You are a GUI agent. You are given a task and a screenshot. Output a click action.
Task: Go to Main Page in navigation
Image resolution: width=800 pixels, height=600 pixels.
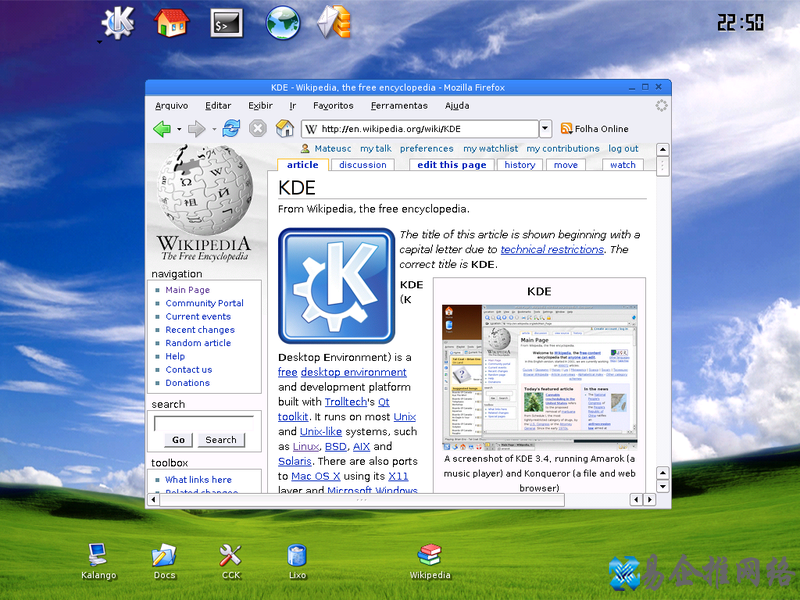tap(187, 290)
